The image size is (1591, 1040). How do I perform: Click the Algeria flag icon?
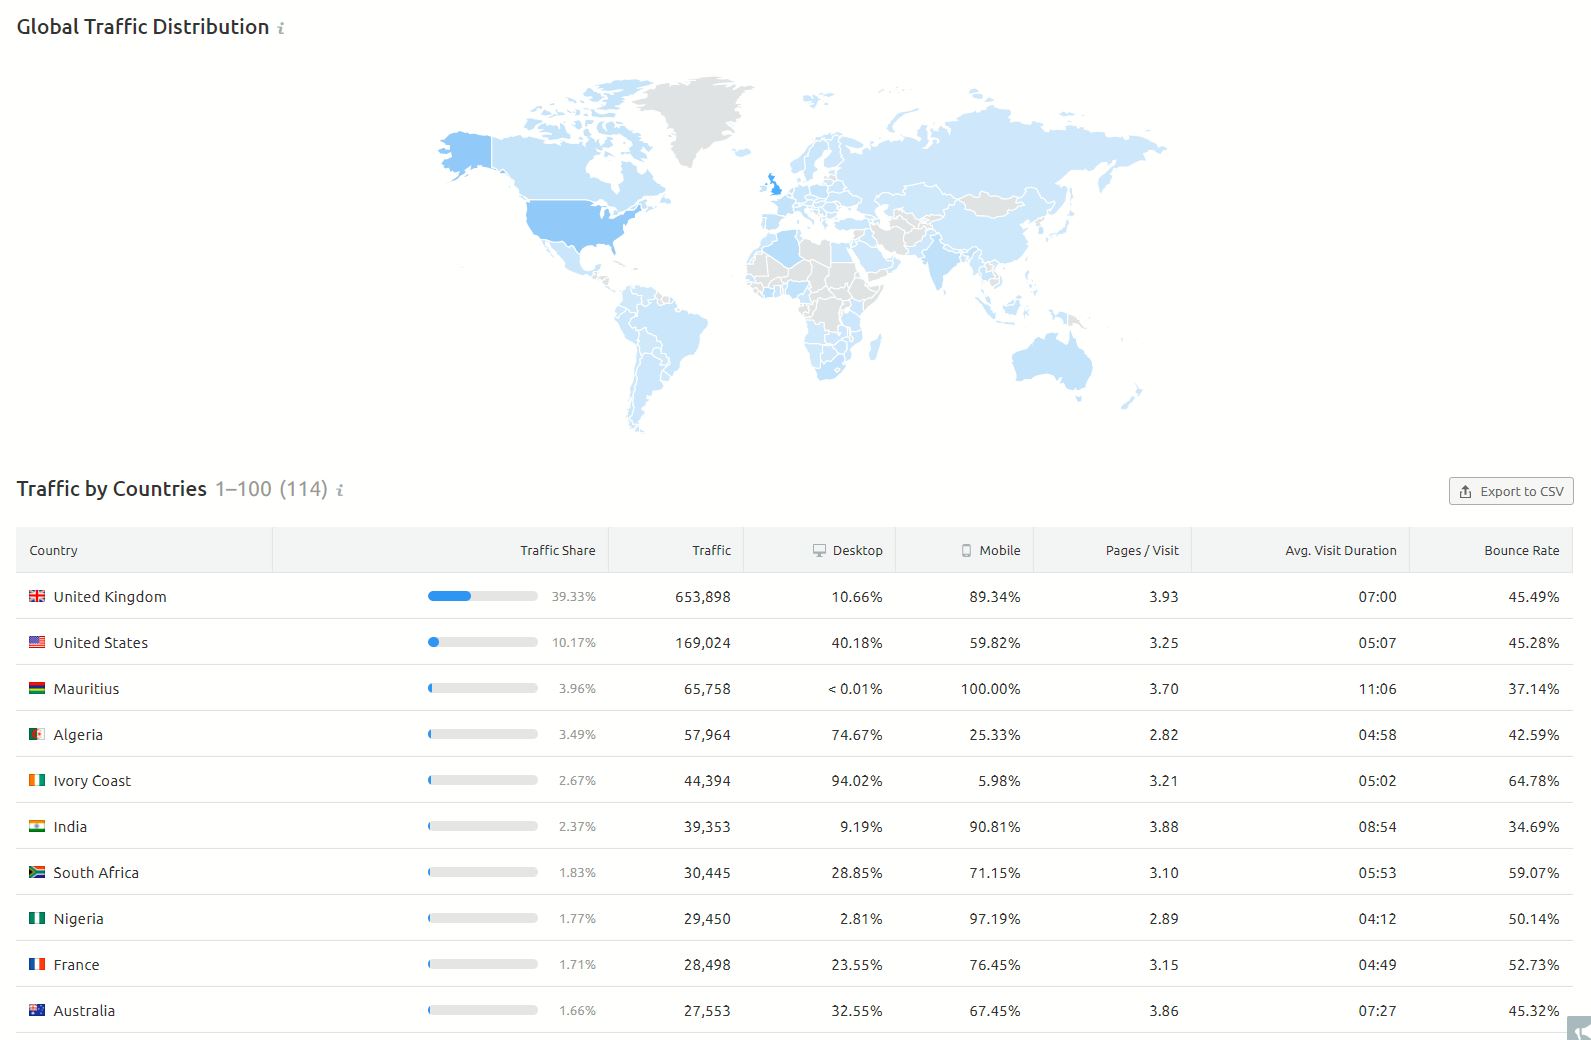37,734
